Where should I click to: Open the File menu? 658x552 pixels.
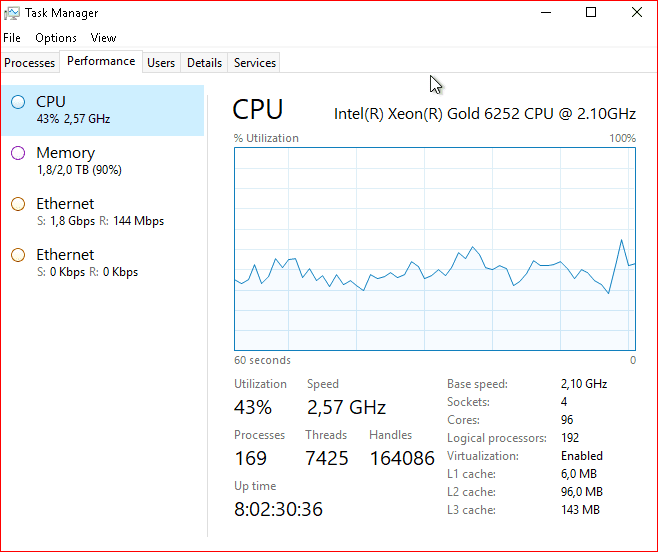pos(12,38)
